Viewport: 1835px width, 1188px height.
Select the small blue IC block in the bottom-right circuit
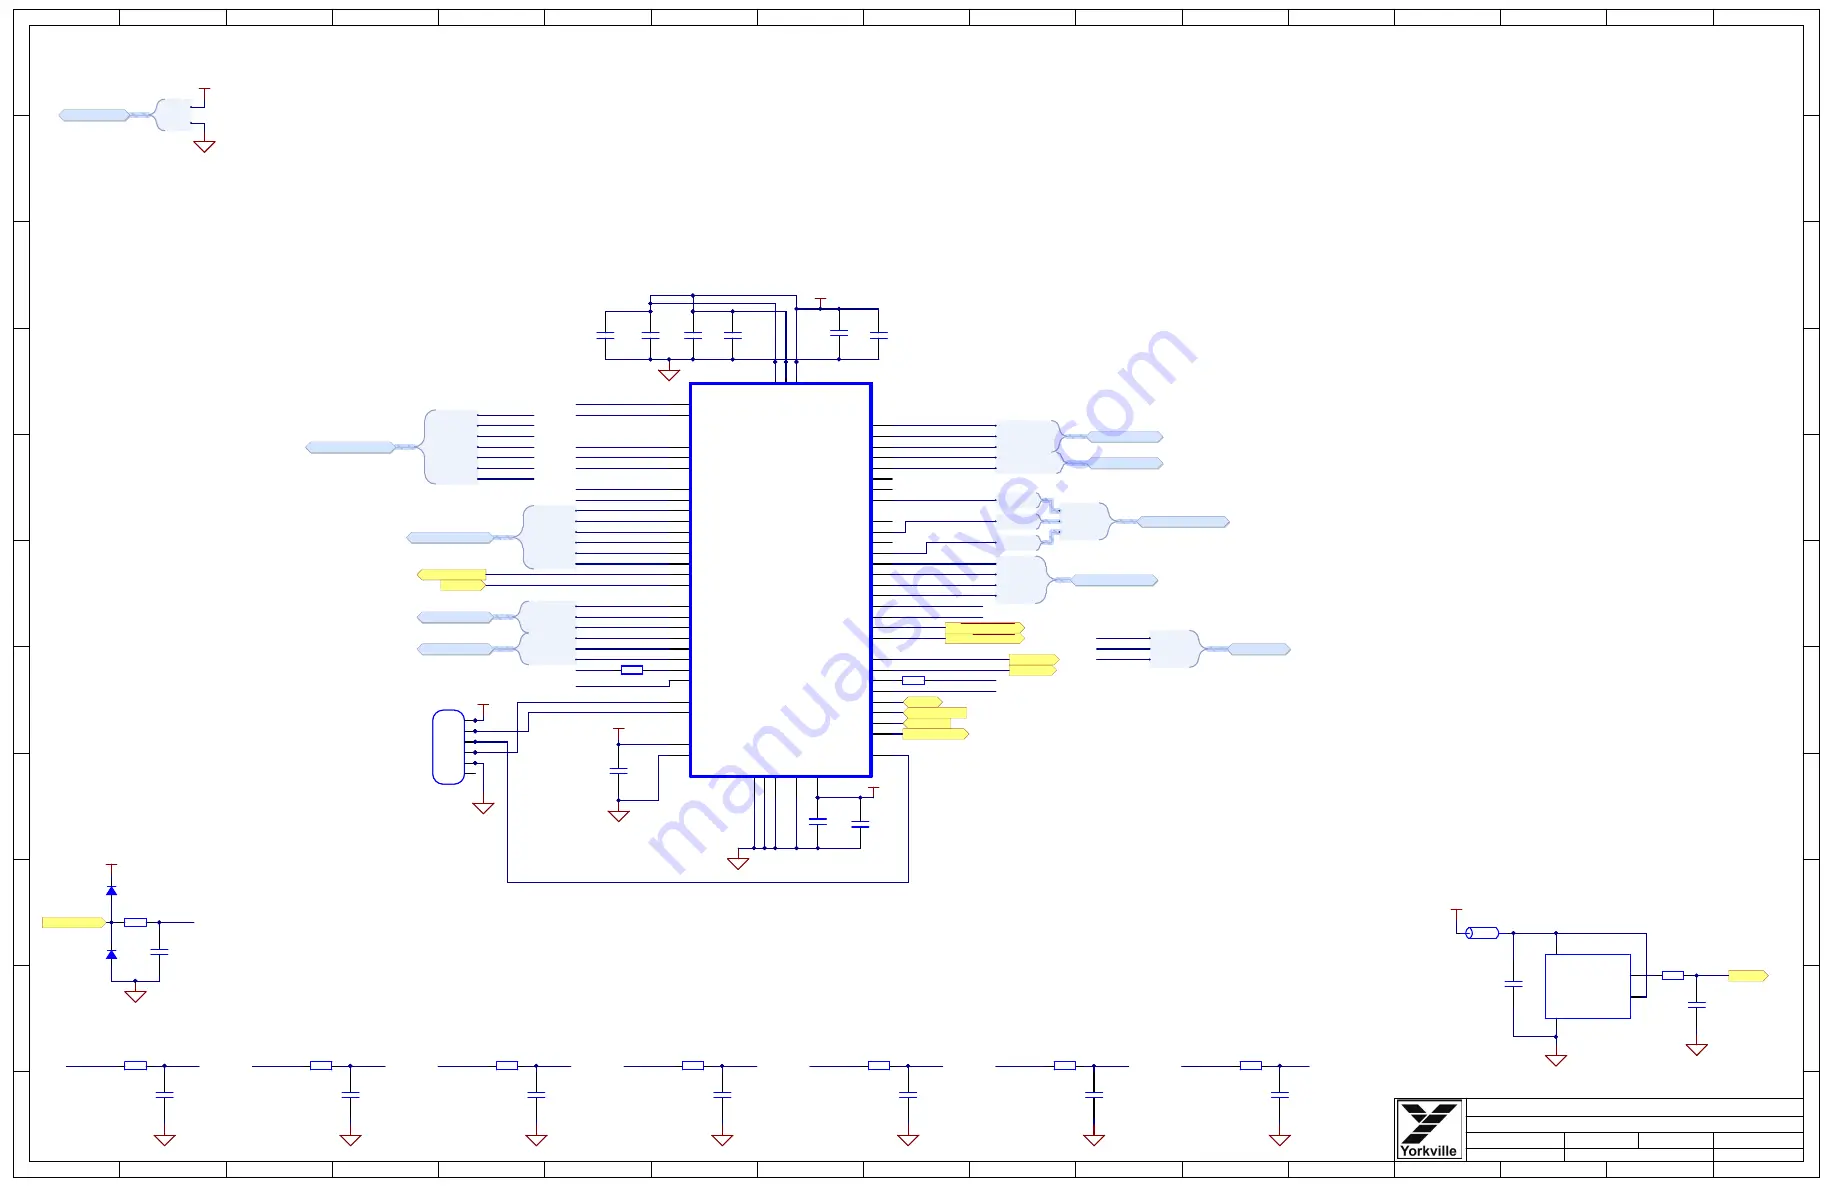pyautogui.click(x=1587, y=986)
